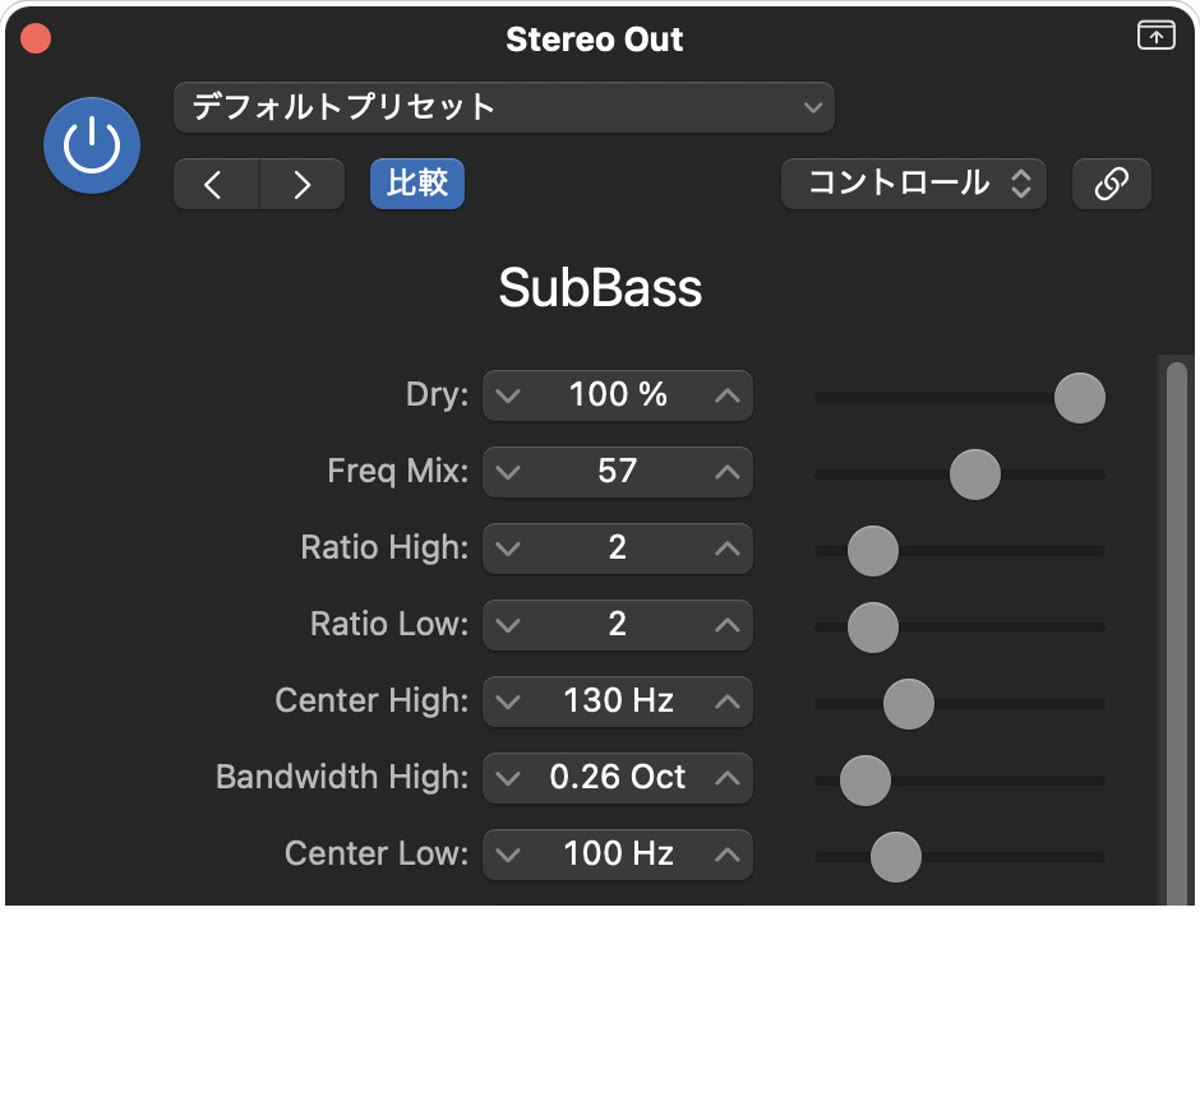The width and height of the screenshot is (1200, 1102).
Task: Open the デフォルトプリセット preset dropdown
Action: (504, 107)
